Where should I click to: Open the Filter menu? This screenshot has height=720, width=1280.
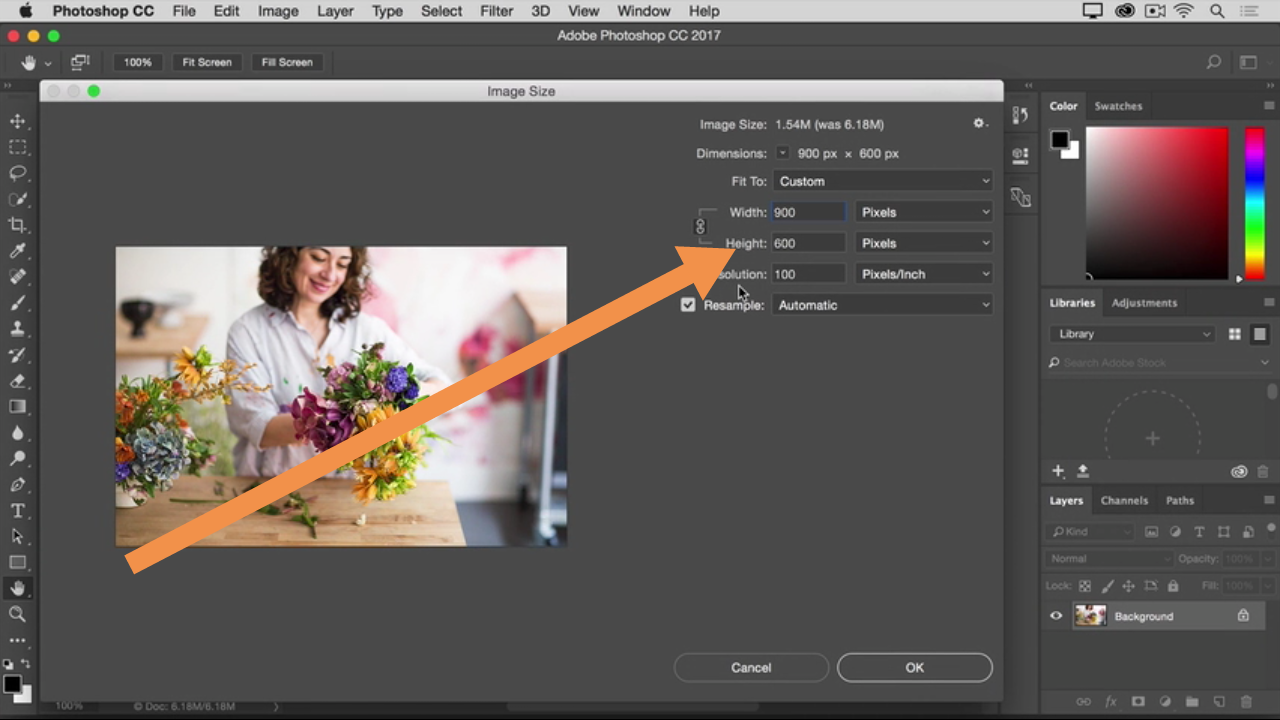pyautogui.click(x=496, y=11)
